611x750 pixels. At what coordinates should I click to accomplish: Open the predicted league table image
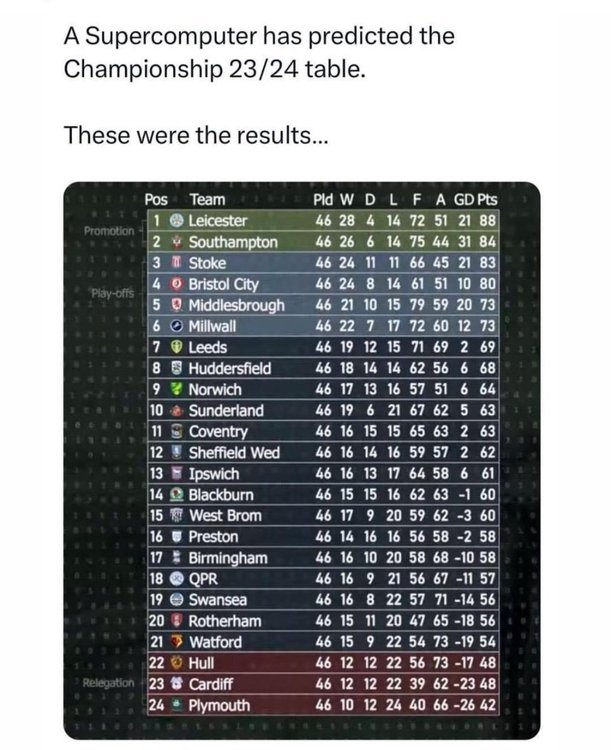coord(302,461)
